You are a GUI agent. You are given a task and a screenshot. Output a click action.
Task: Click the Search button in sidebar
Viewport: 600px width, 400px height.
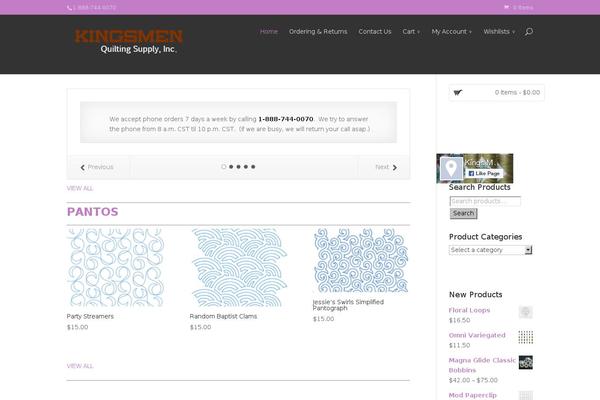click(x=463, y=214)
